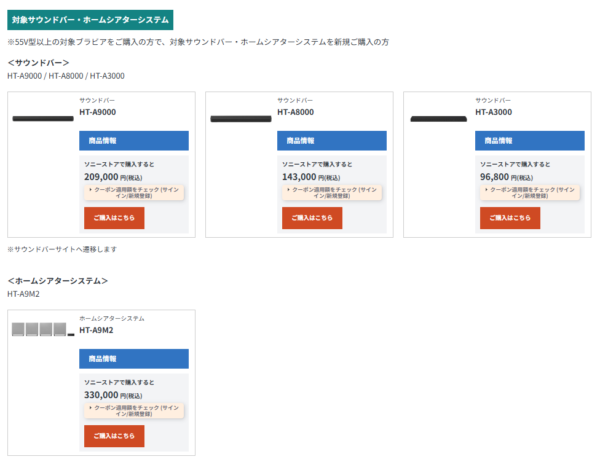This screenshot has height=462, width=600.
Task: Click the HT-A9000 soundbar product image
Action: 43,118
